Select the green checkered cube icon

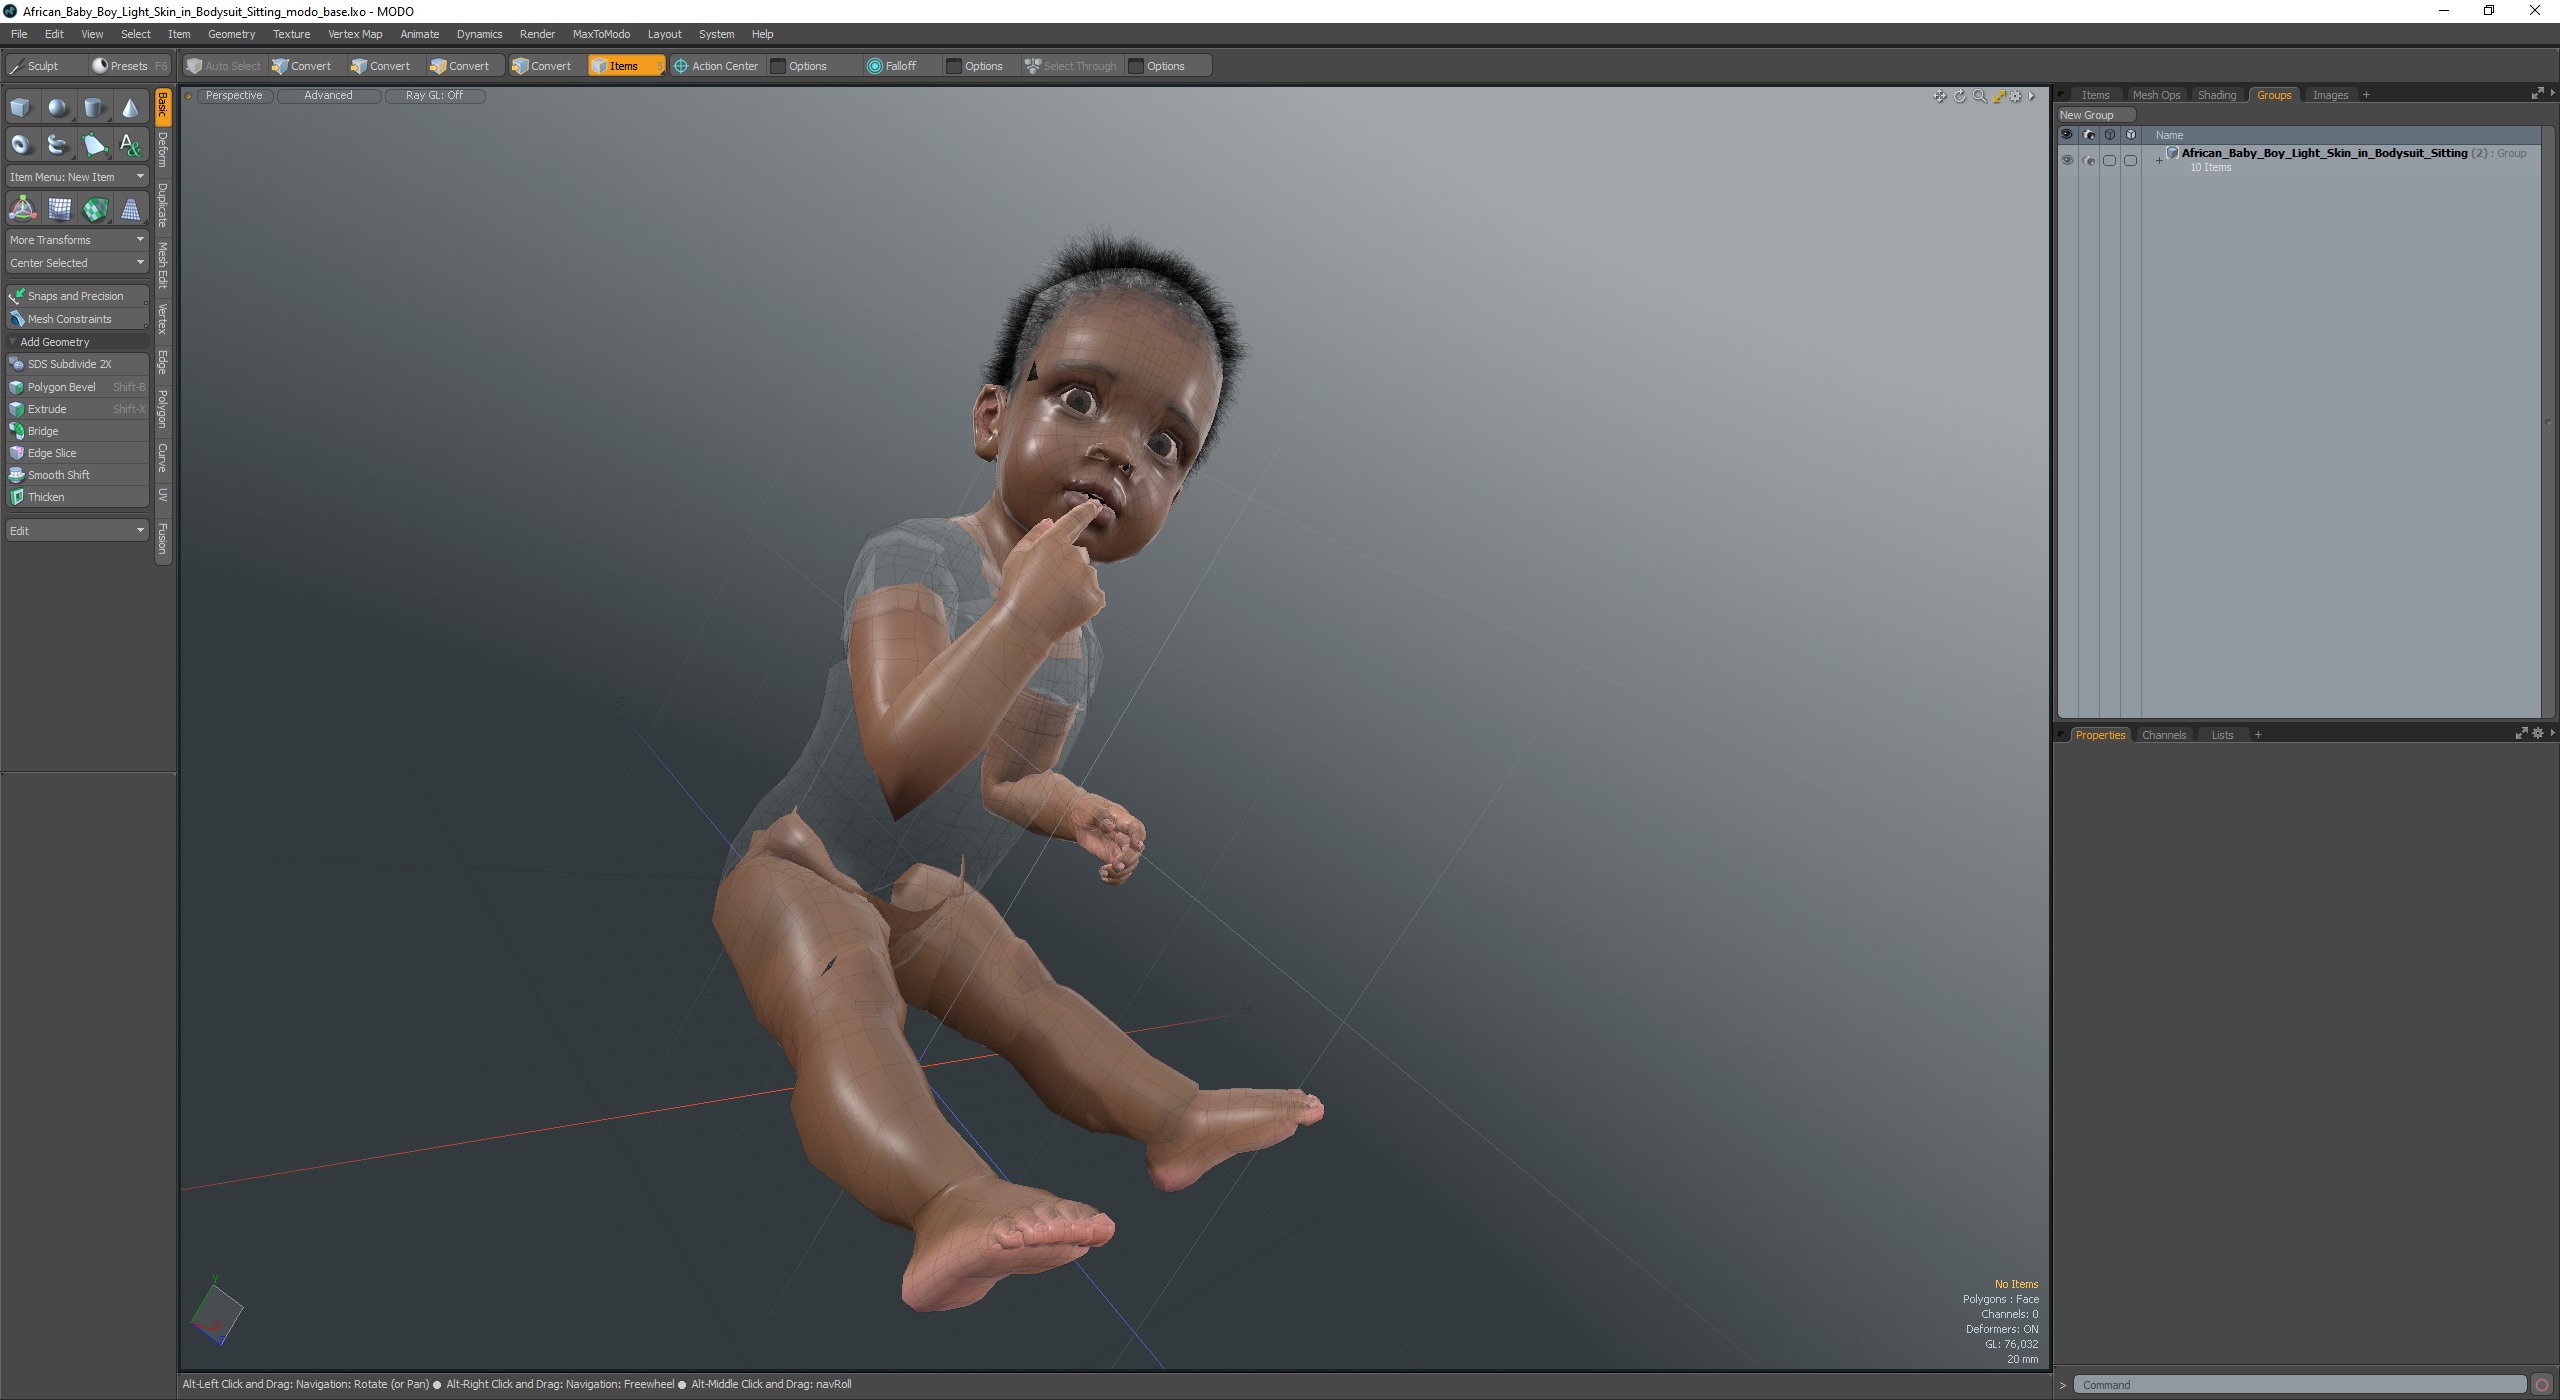coord(95,209)
